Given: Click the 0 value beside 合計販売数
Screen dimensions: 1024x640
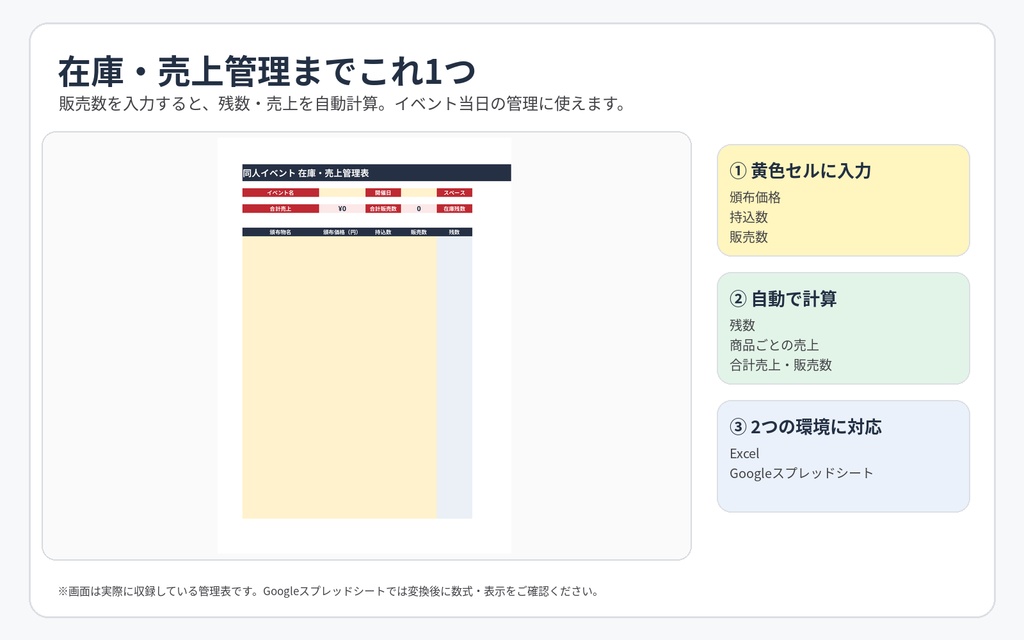Looking at the screenshot, I should coord(419,209).
